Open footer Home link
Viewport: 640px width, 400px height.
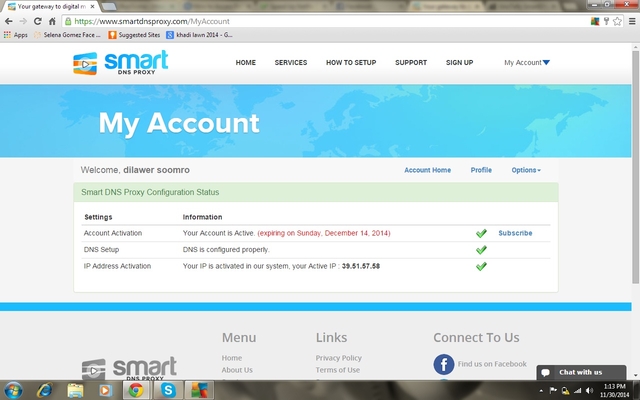click(232, 358)
